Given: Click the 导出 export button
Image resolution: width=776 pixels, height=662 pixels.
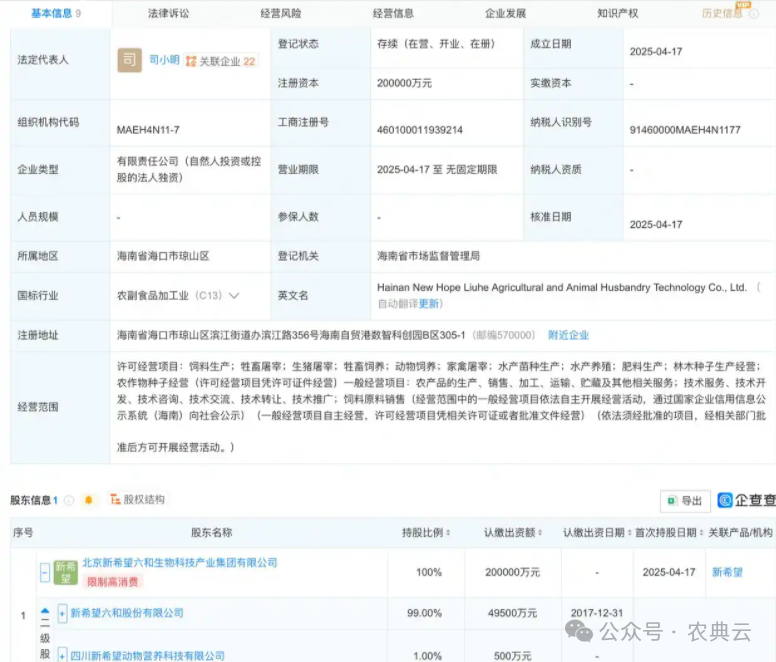Looking at the screenshot, I should 685,501.
